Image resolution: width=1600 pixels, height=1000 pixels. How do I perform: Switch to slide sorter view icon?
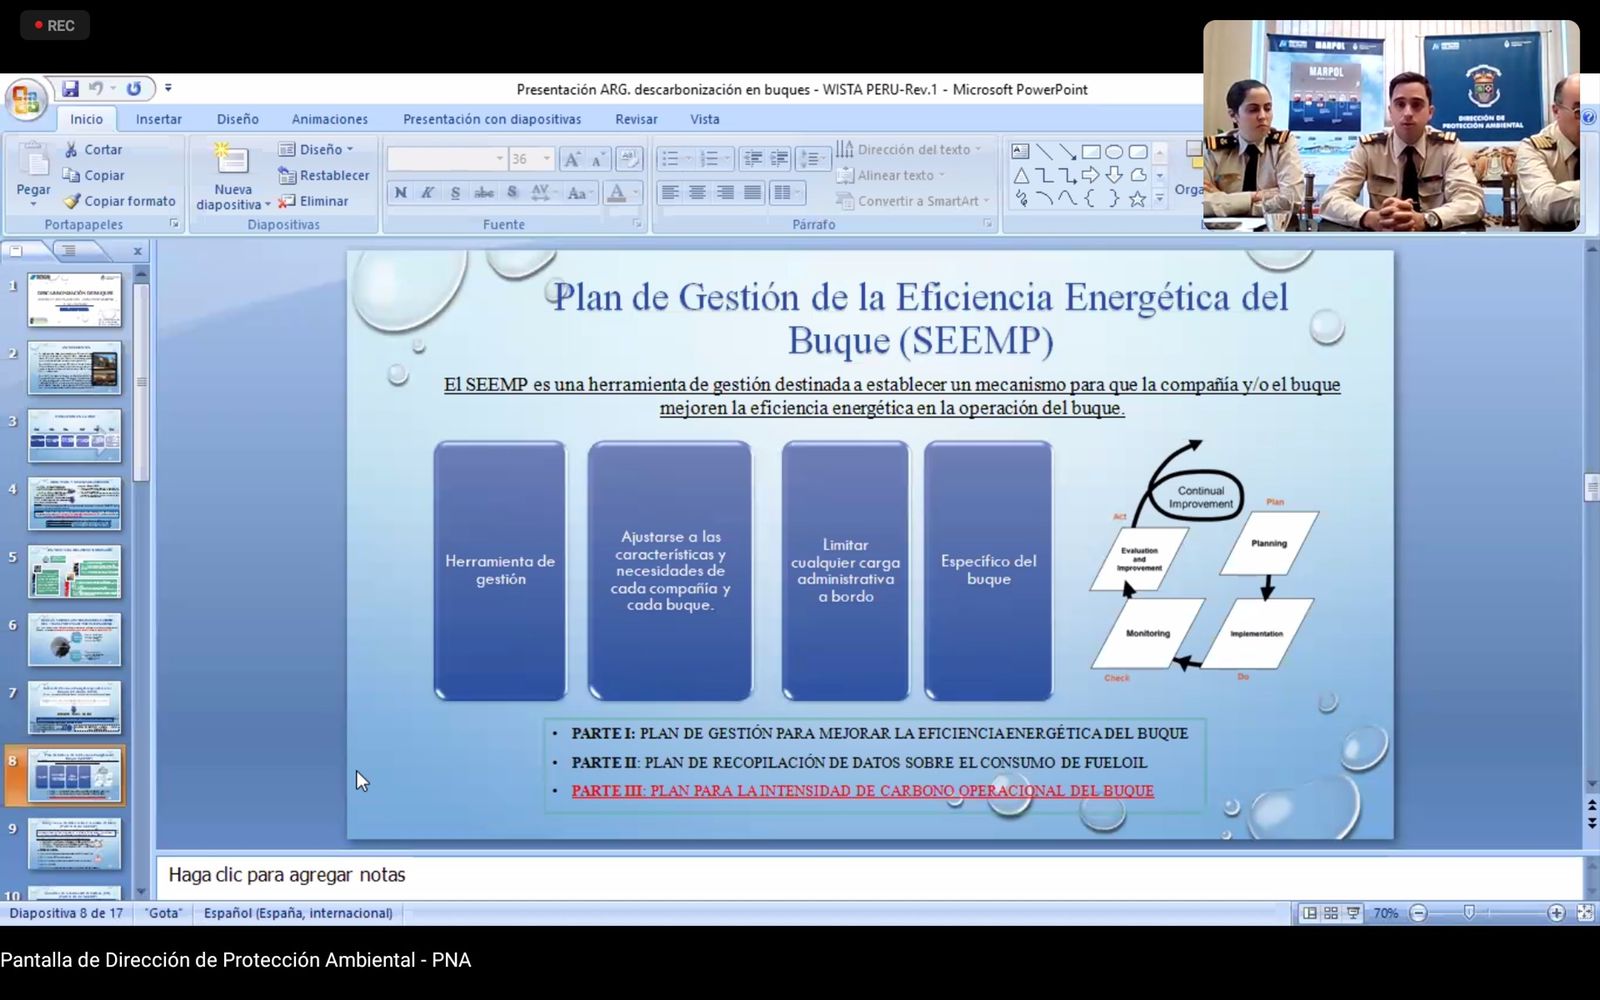tap(1331, 913)
